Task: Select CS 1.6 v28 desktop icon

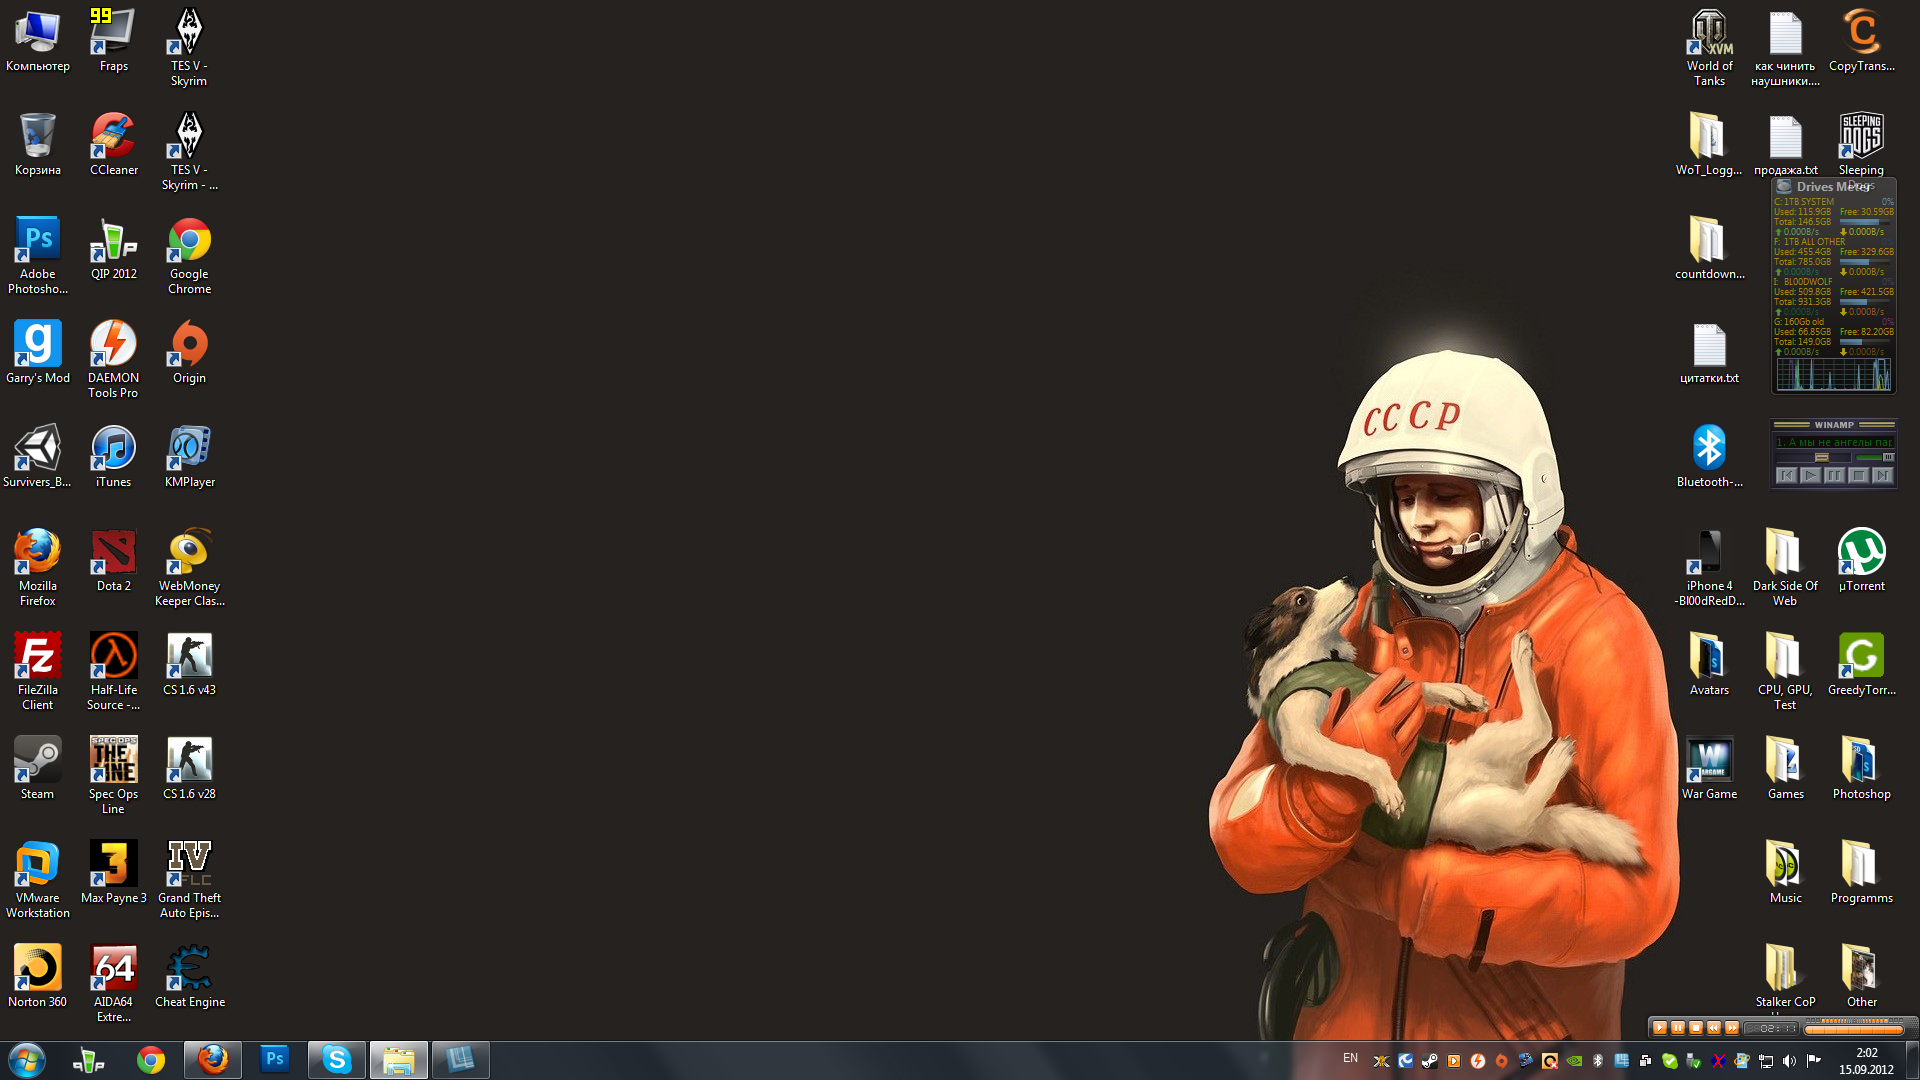Action: [x=189, y=769]
